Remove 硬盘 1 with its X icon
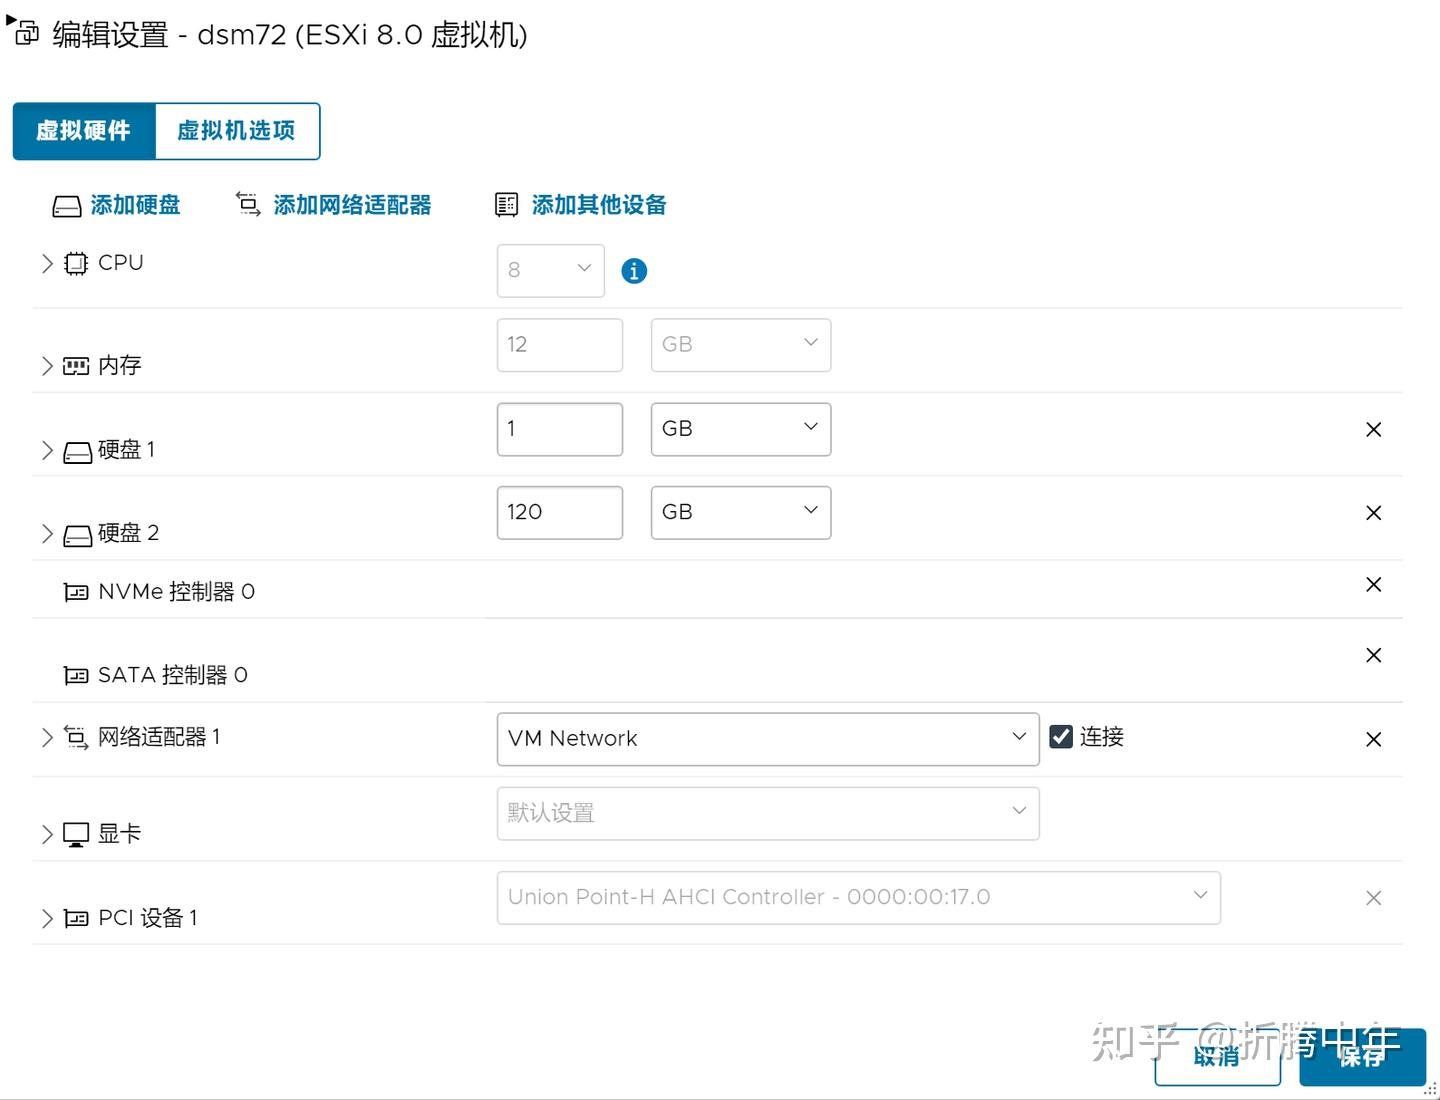 [x=1373, y=430]
